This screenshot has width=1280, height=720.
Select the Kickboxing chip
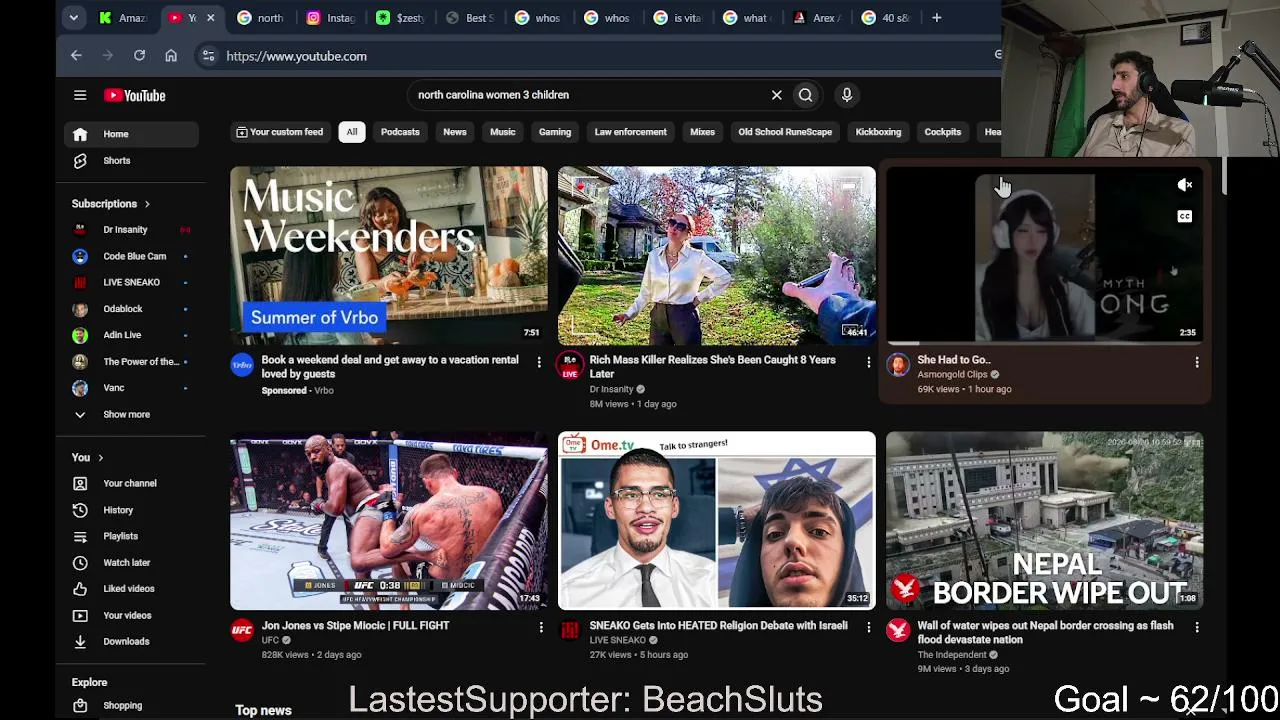[879, 132]
